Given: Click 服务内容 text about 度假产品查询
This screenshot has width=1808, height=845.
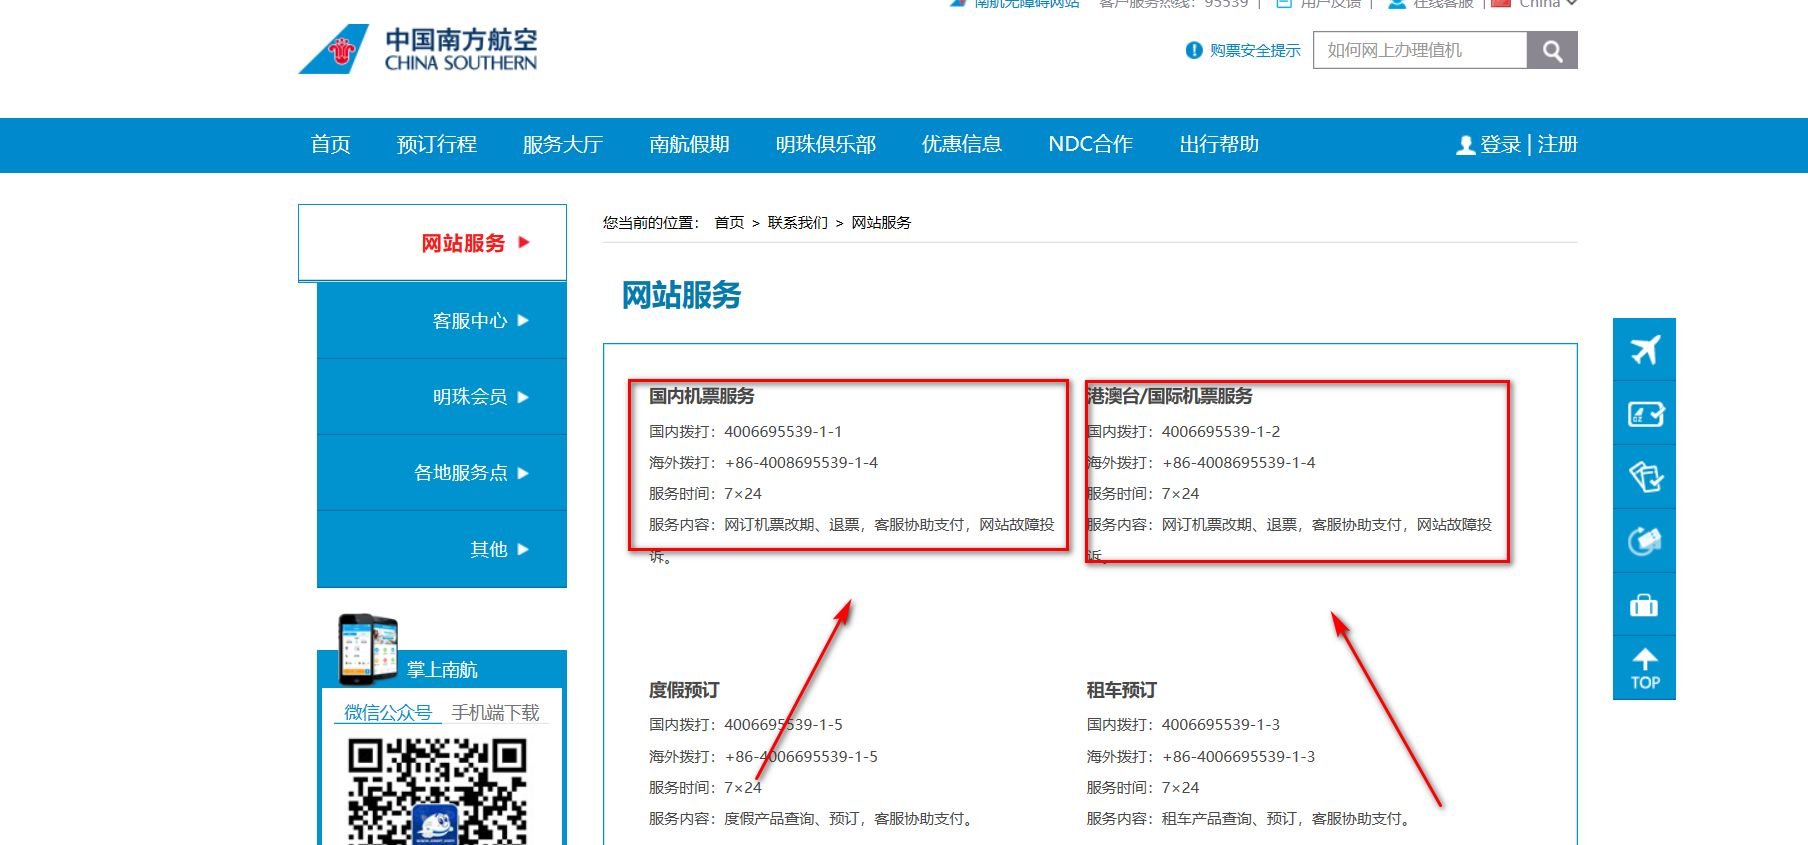Looking at the screenshot, I should click(812, 819).
